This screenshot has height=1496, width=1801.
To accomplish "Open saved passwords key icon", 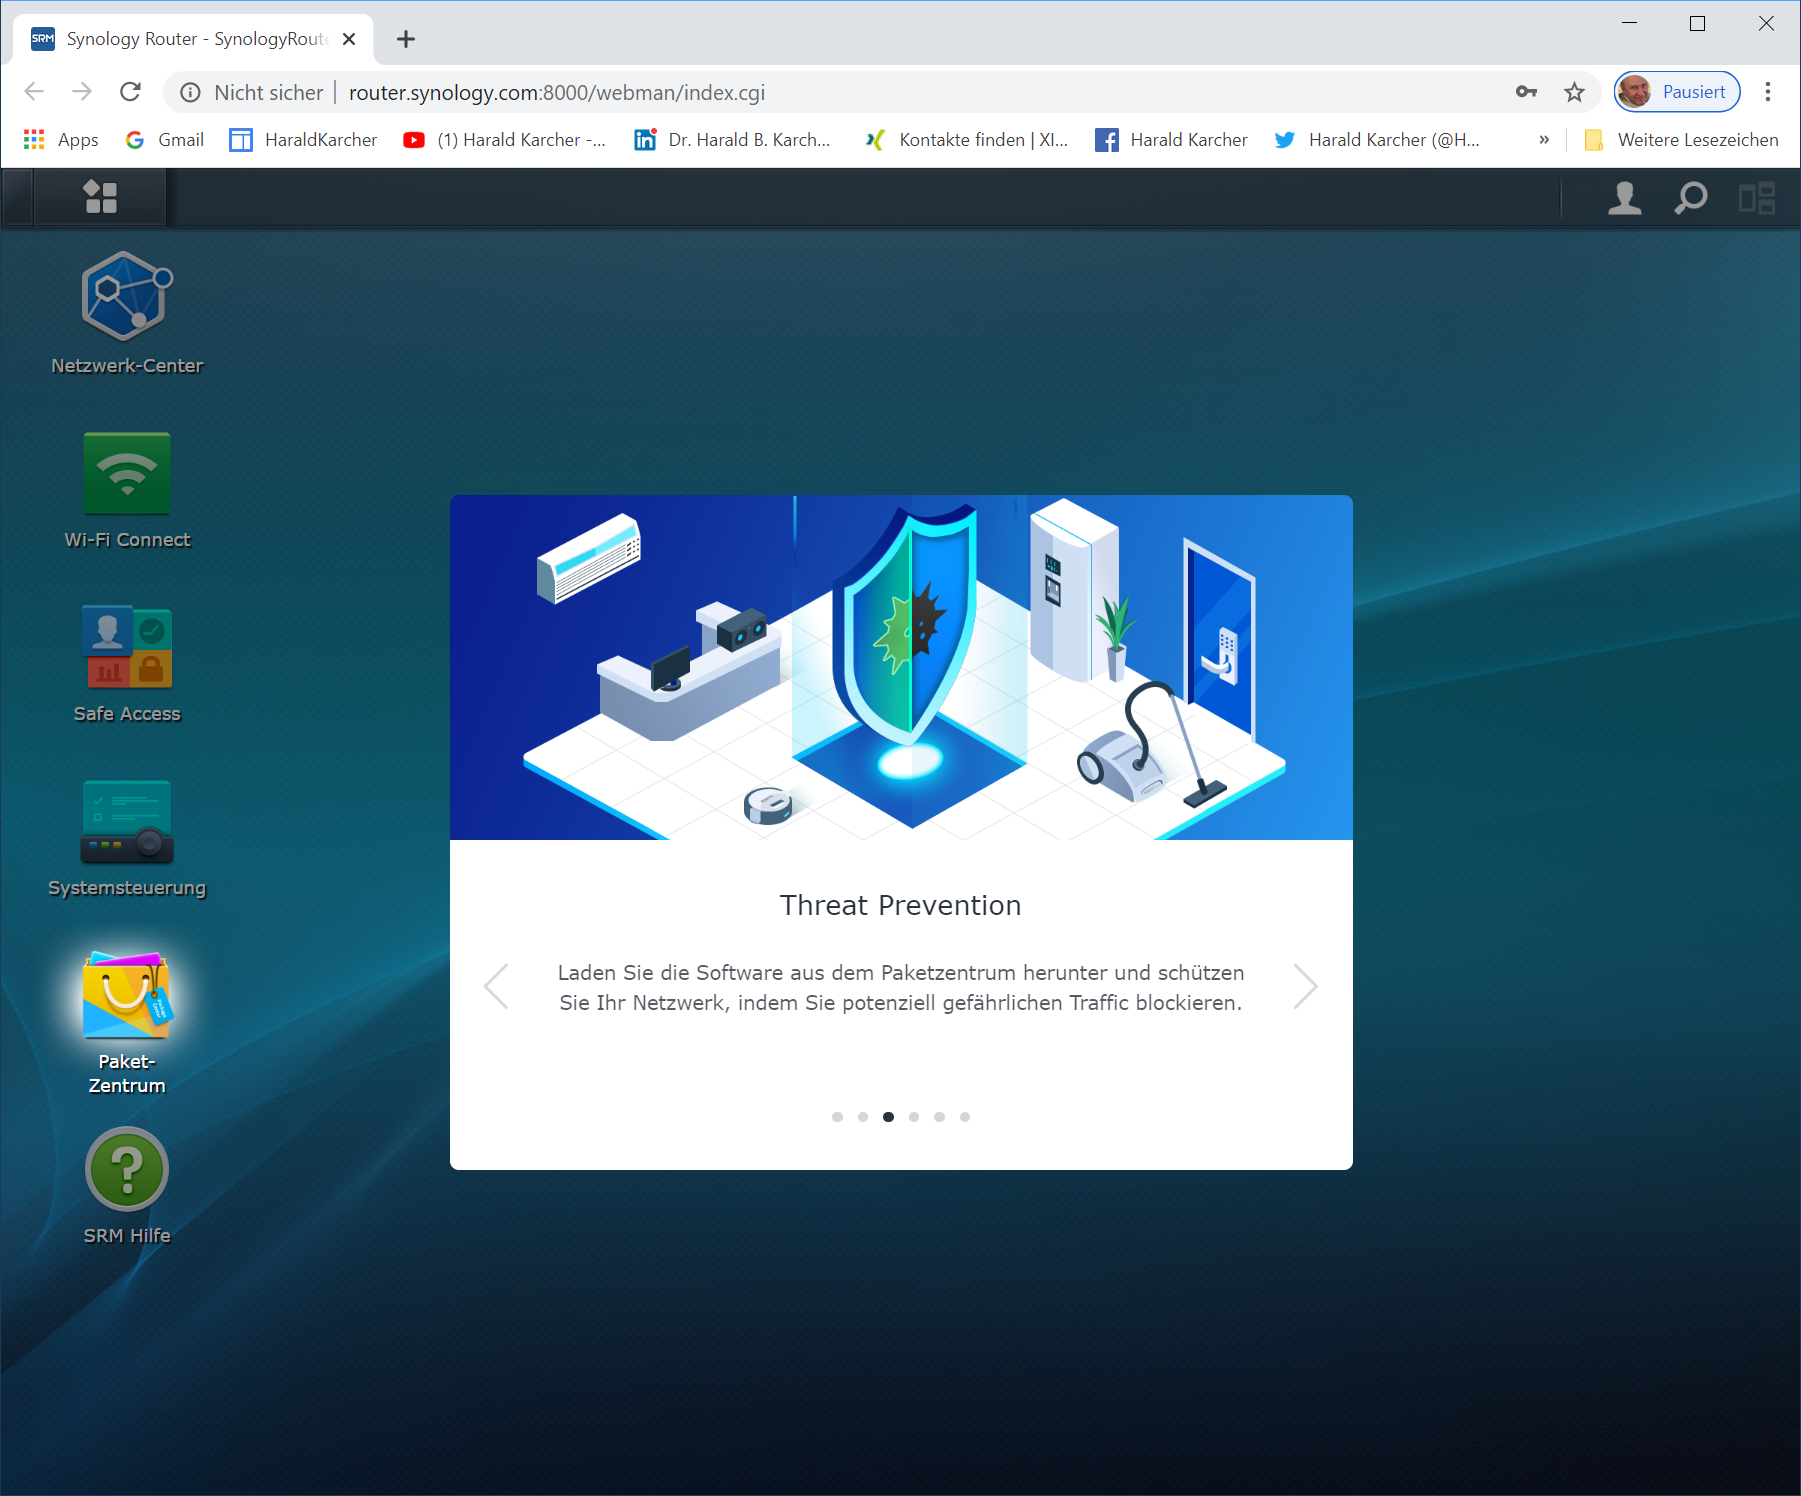I will click(1526, 92).
